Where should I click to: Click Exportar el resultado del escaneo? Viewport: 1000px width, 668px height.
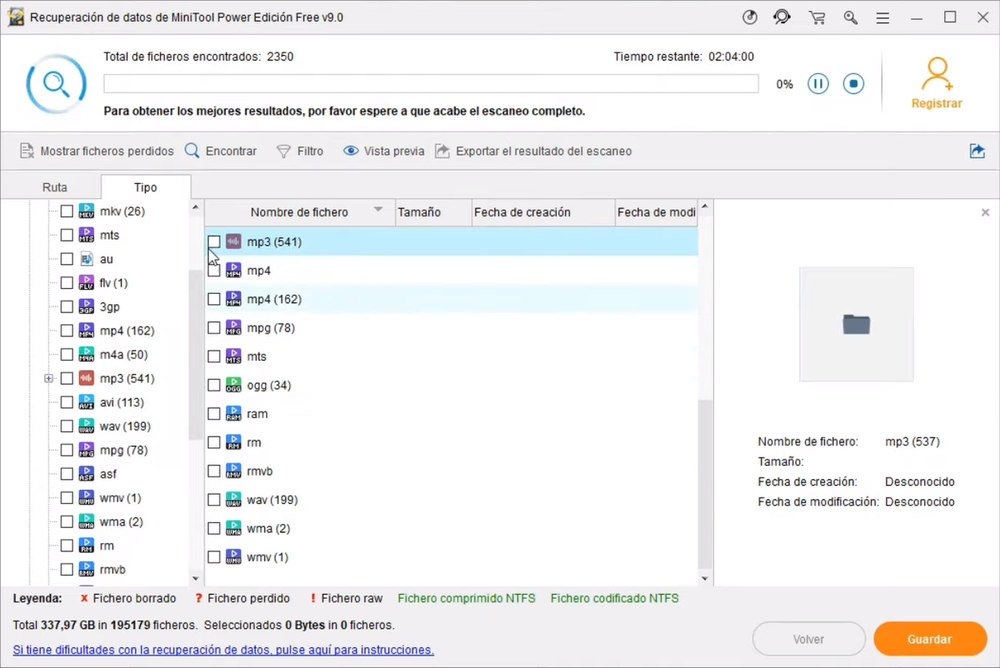click(533, 151)
